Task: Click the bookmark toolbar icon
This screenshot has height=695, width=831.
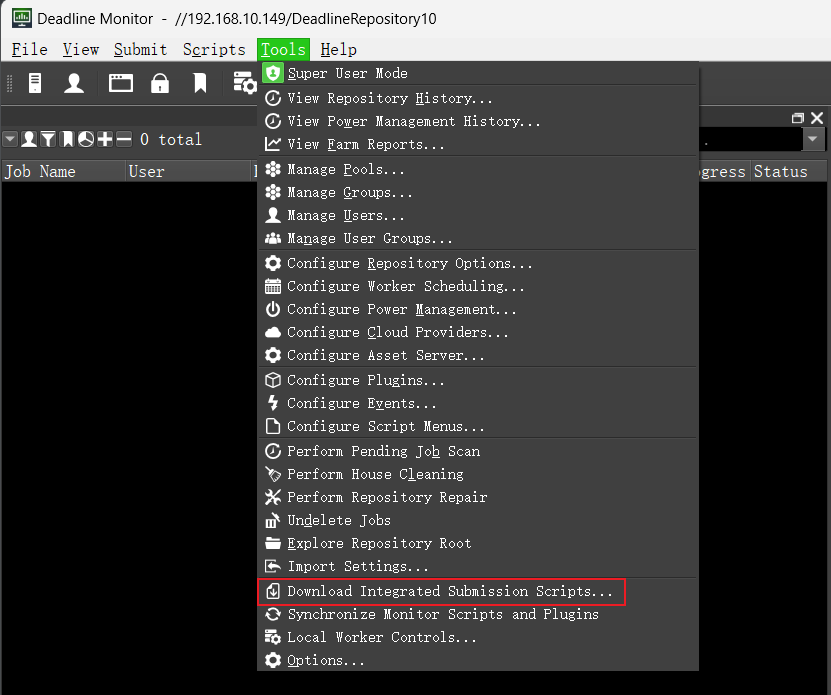Action: [x=200, y=83]
